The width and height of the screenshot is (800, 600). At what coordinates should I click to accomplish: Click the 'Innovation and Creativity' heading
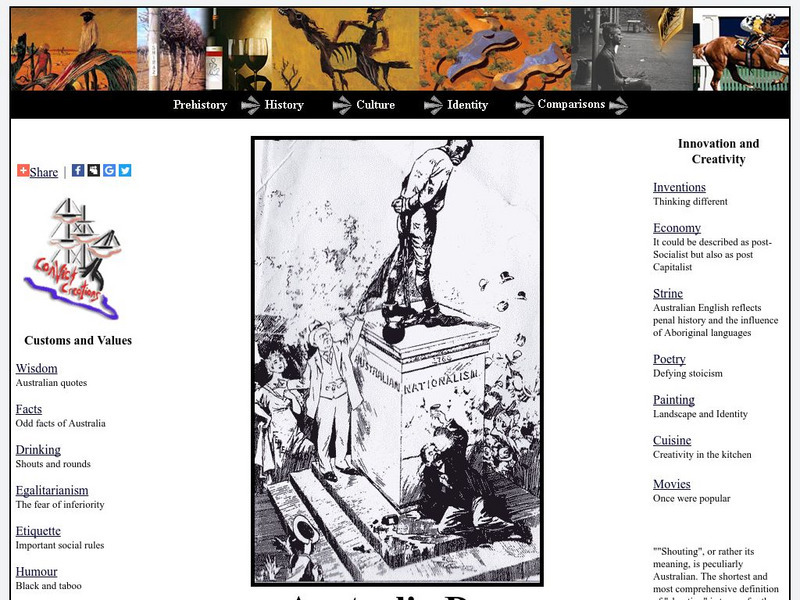tap(718, 151)
